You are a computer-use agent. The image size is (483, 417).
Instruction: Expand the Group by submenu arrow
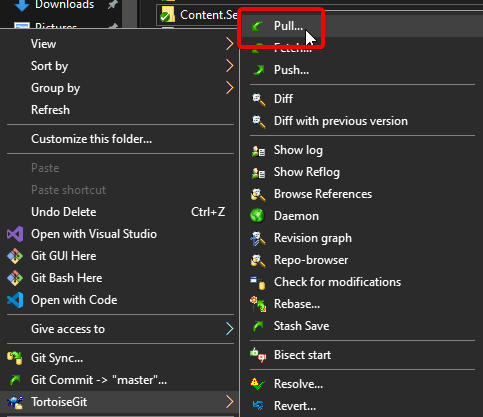point(229,88)
